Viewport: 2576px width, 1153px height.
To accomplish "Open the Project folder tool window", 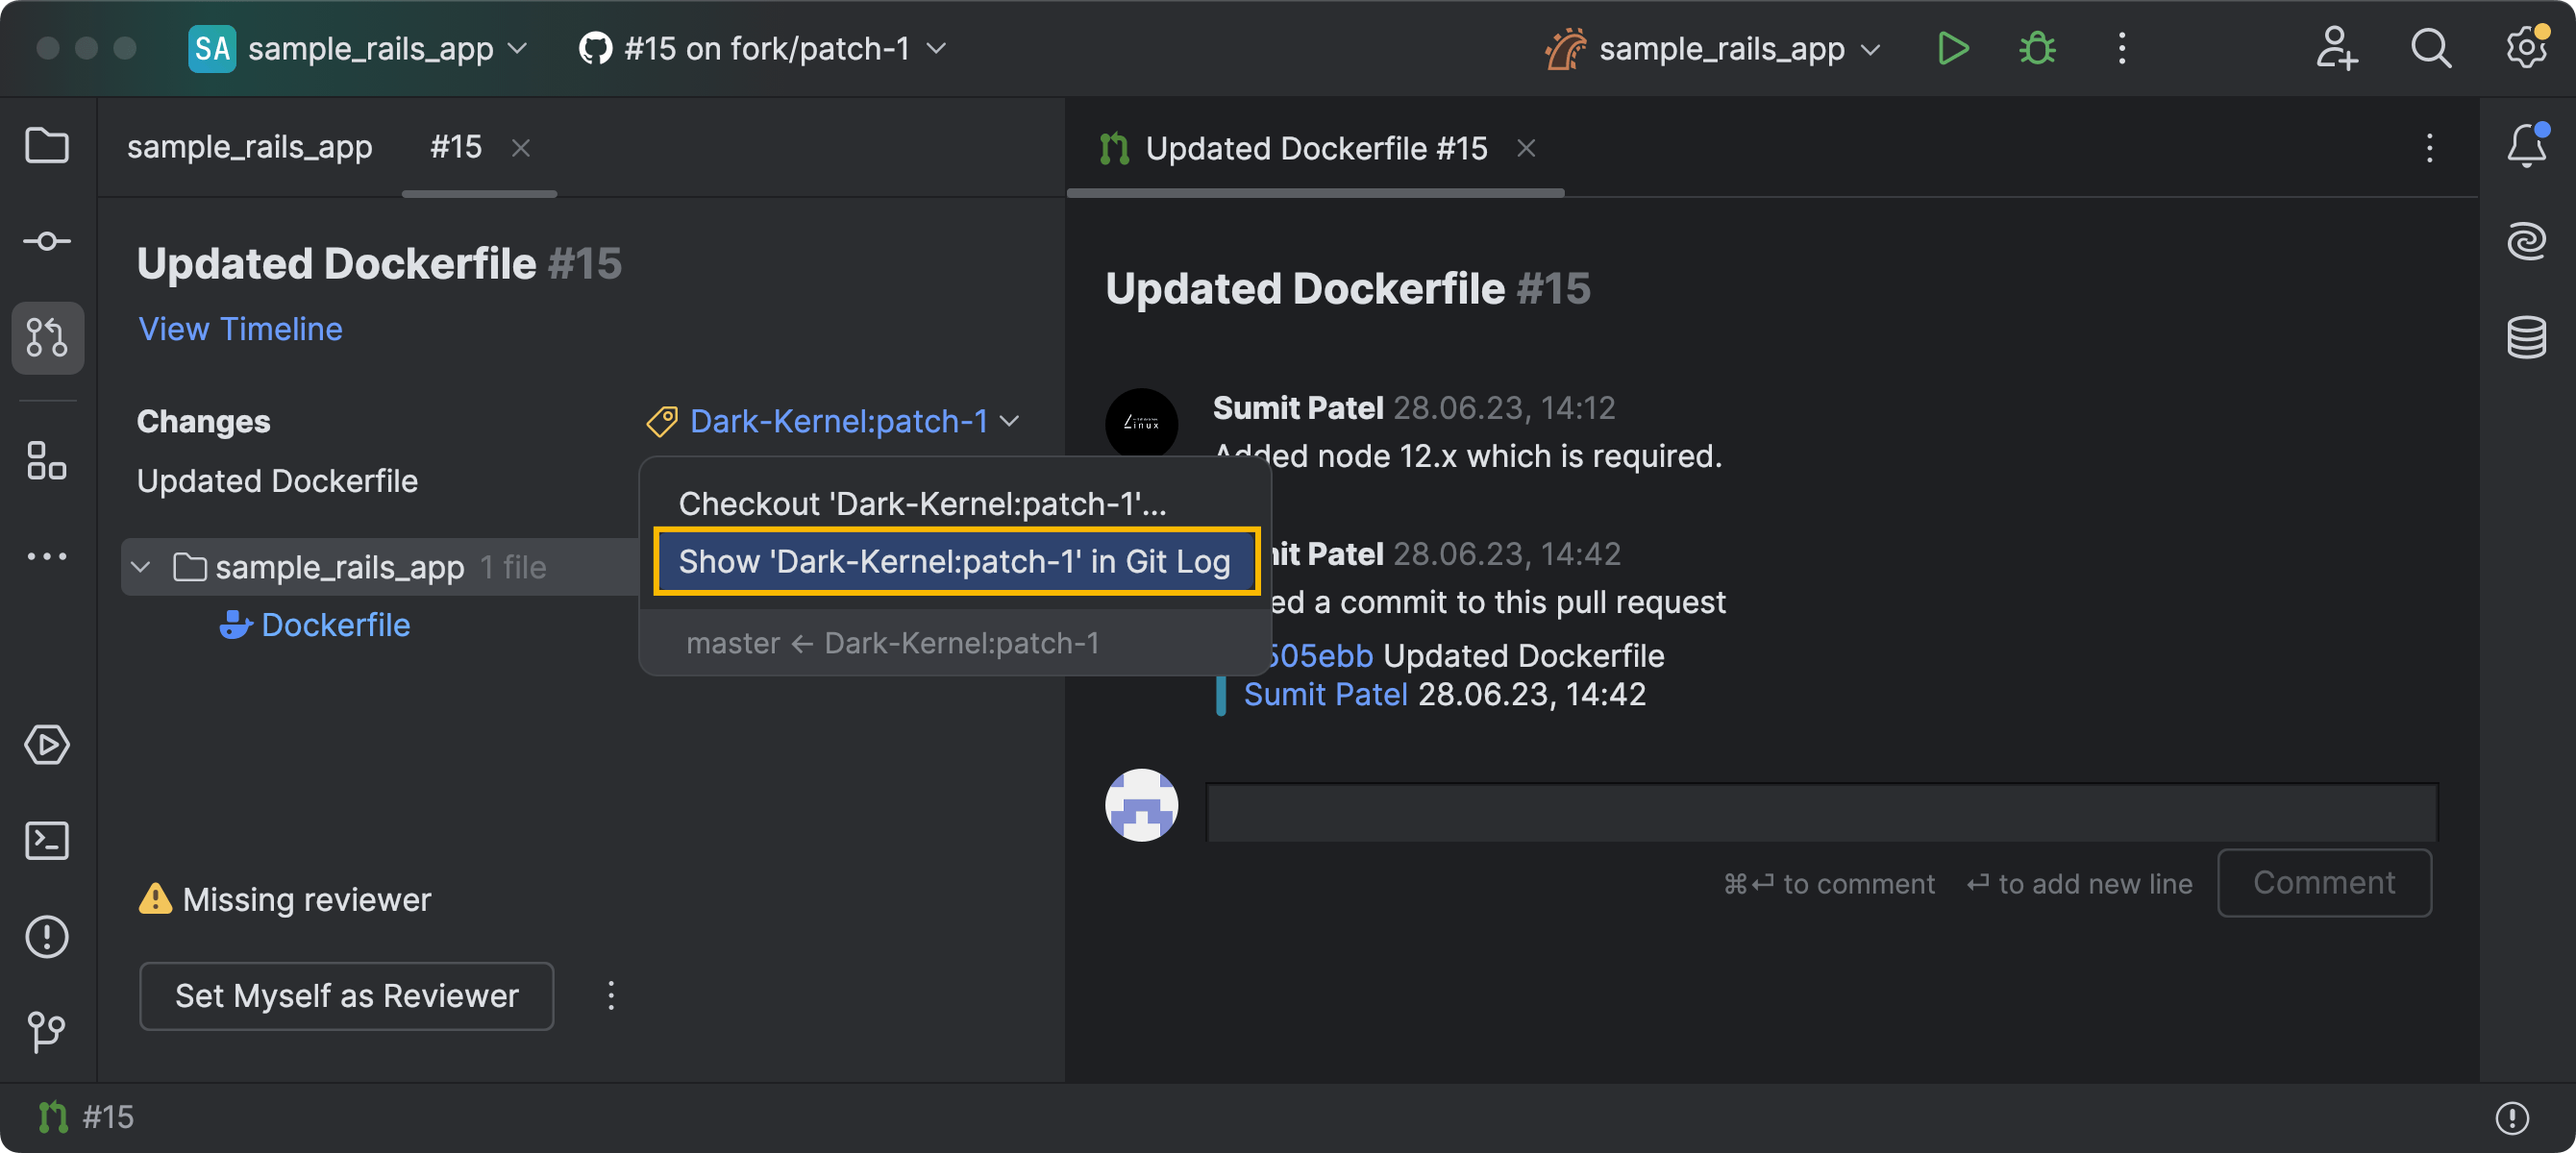I will tap(47, 146).
